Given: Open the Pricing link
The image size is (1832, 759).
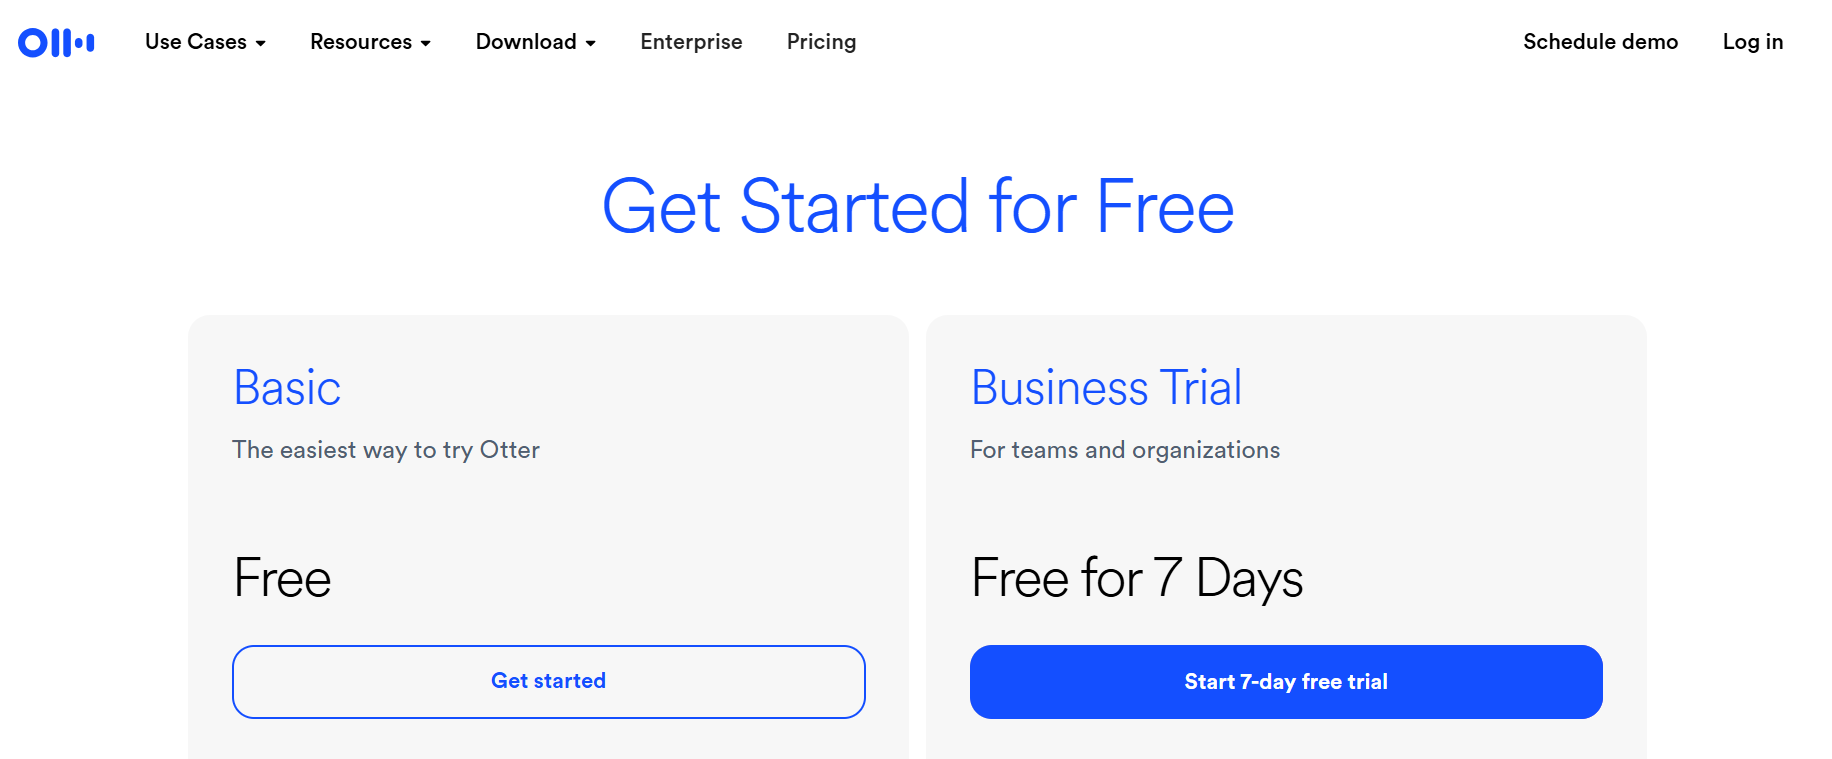Looking at the screenshot, I should click(821, 42).
